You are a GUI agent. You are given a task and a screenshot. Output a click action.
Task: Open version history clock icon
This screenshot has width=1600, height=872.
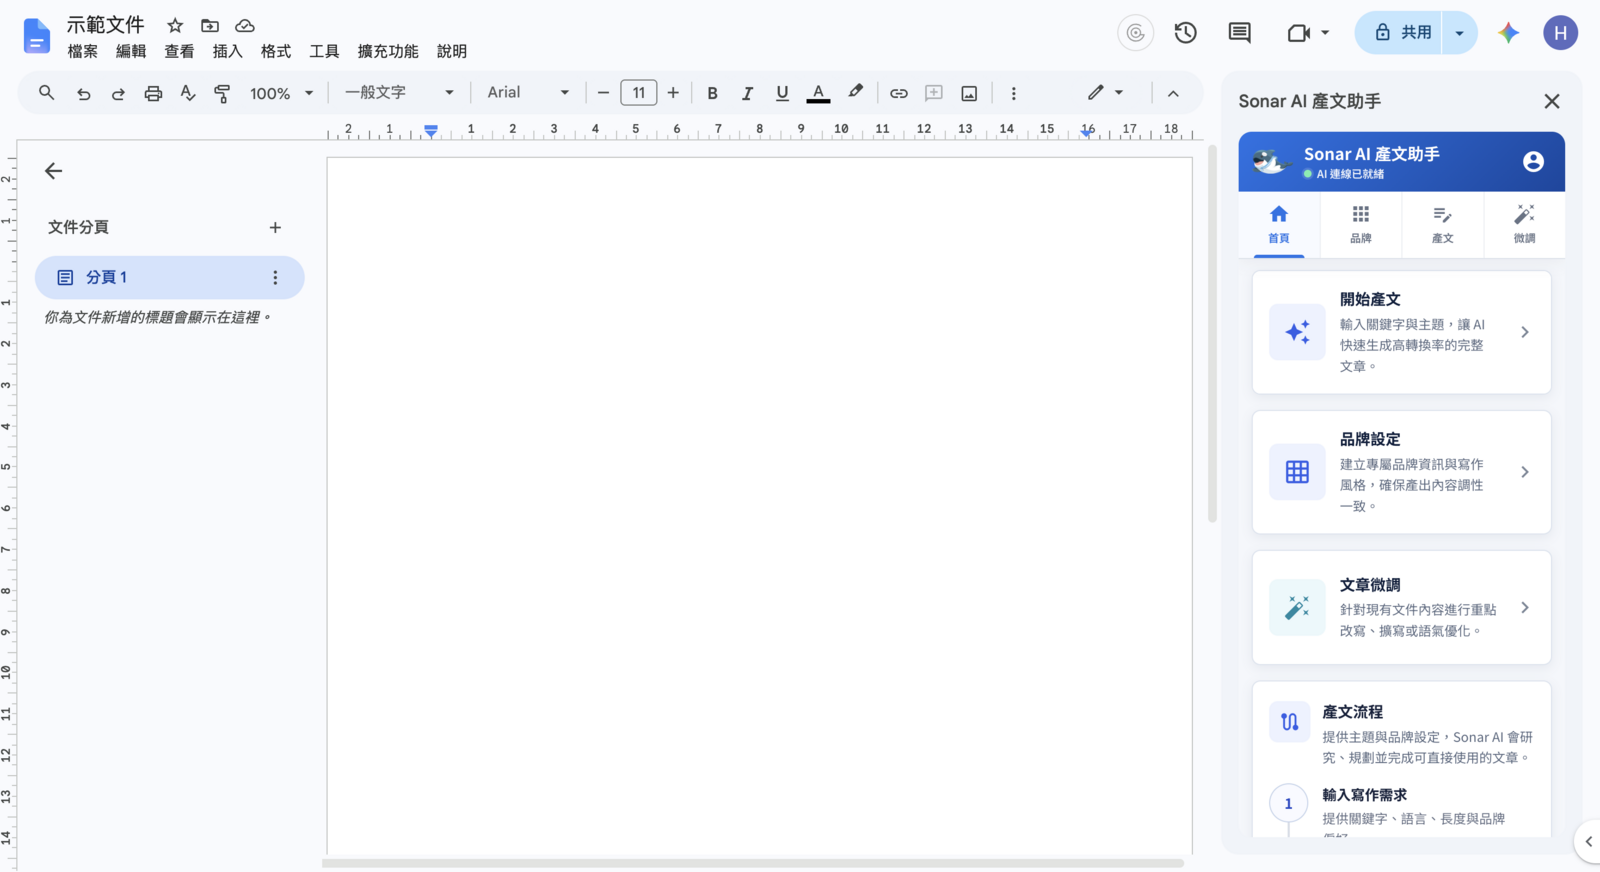[x=1185, y=33]
